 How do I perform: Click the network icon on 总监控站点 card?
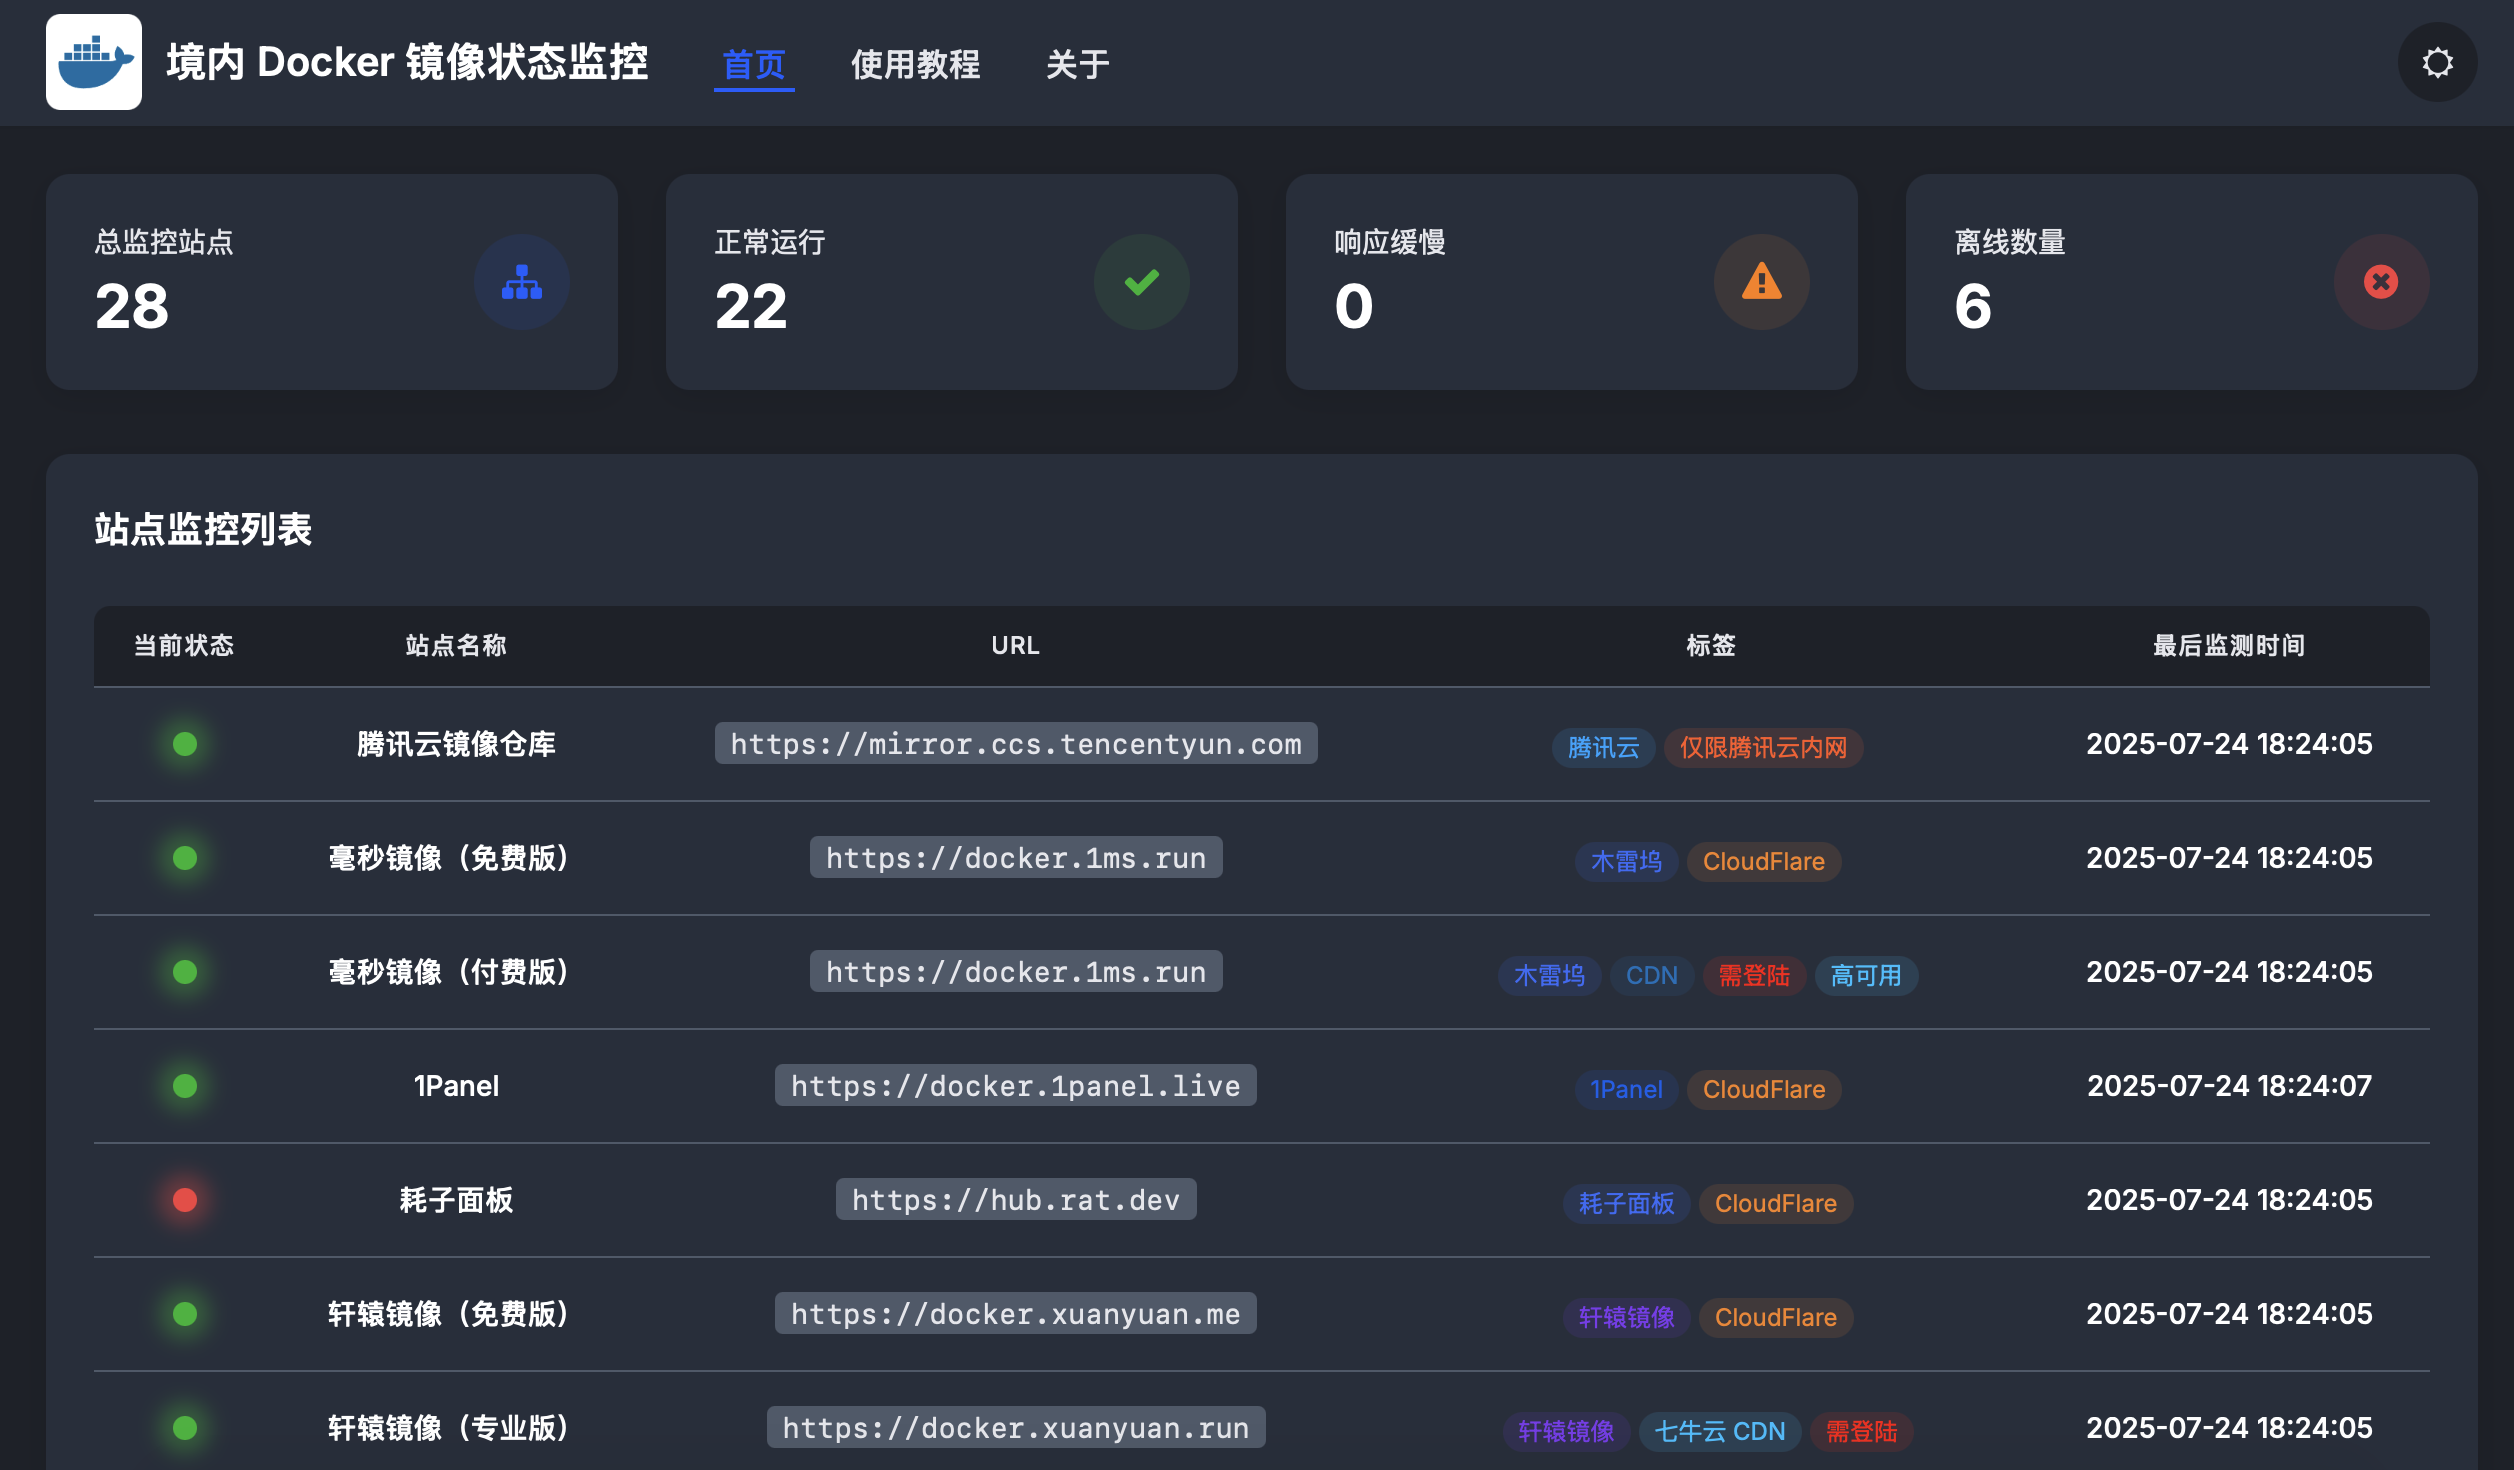522,282
